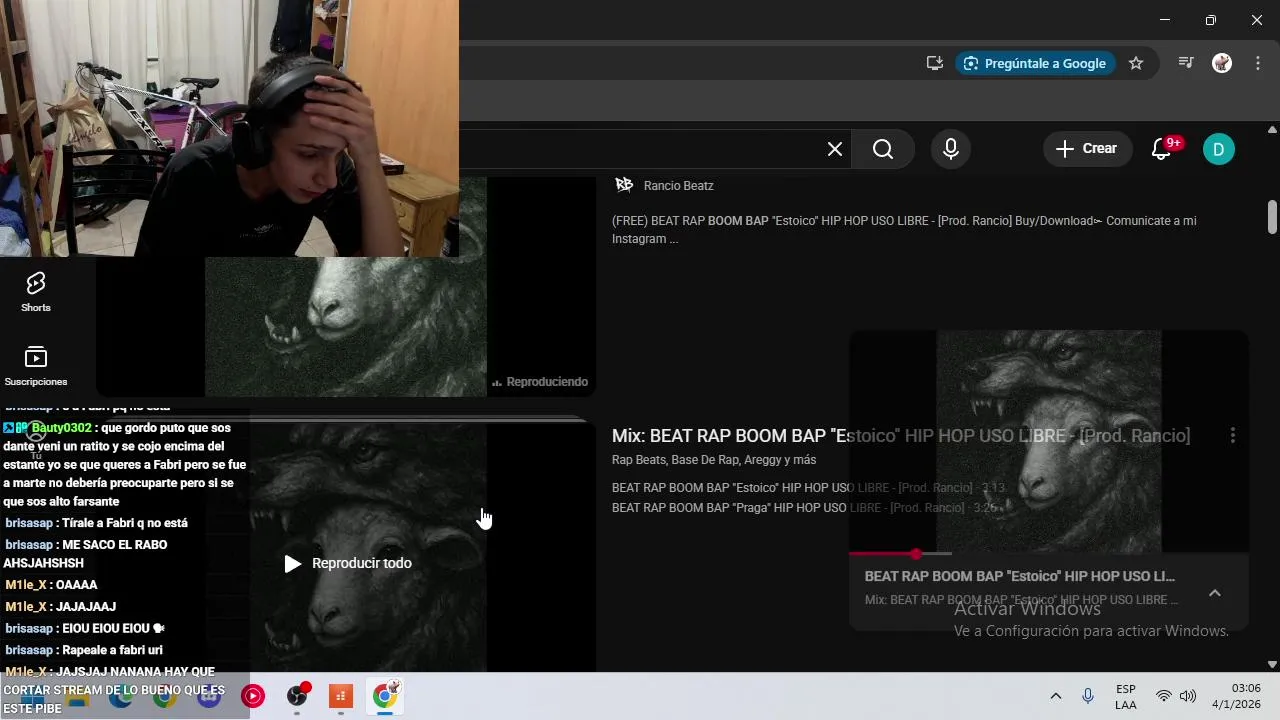Image resolution: width=1280 pixels, height=720 pixels.
Task: Open the Chrome profile avatar
Action: click(1222, 63)
